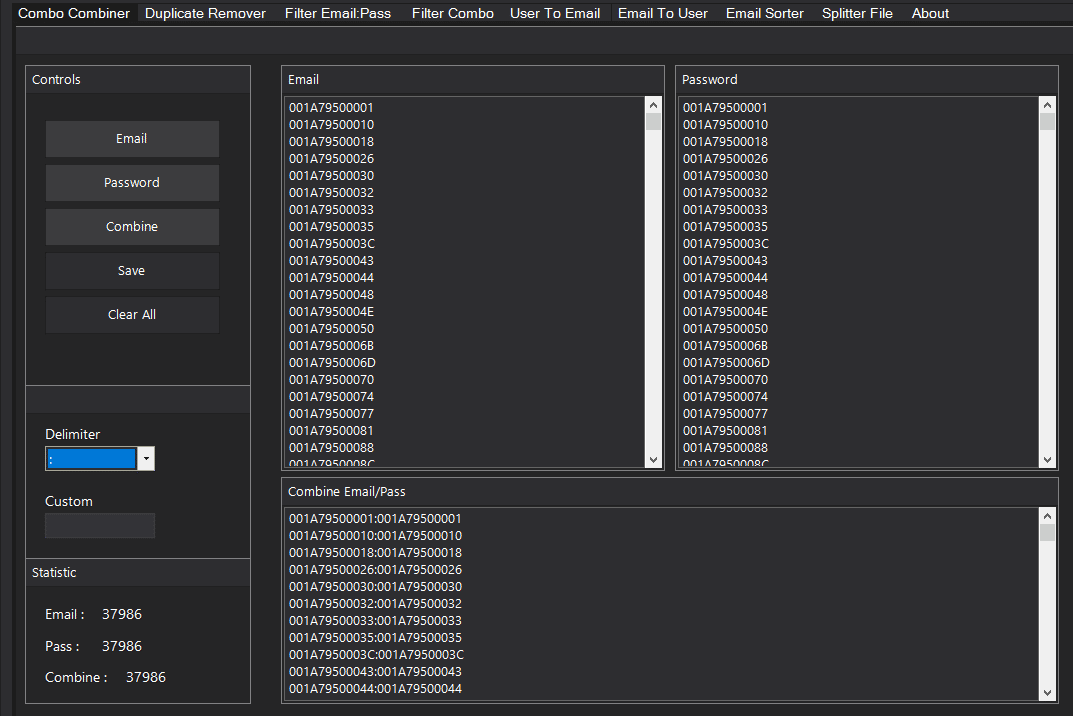Open the Duplicate Remover tab
Screen dimensions: 1073x716
[205, 13]
